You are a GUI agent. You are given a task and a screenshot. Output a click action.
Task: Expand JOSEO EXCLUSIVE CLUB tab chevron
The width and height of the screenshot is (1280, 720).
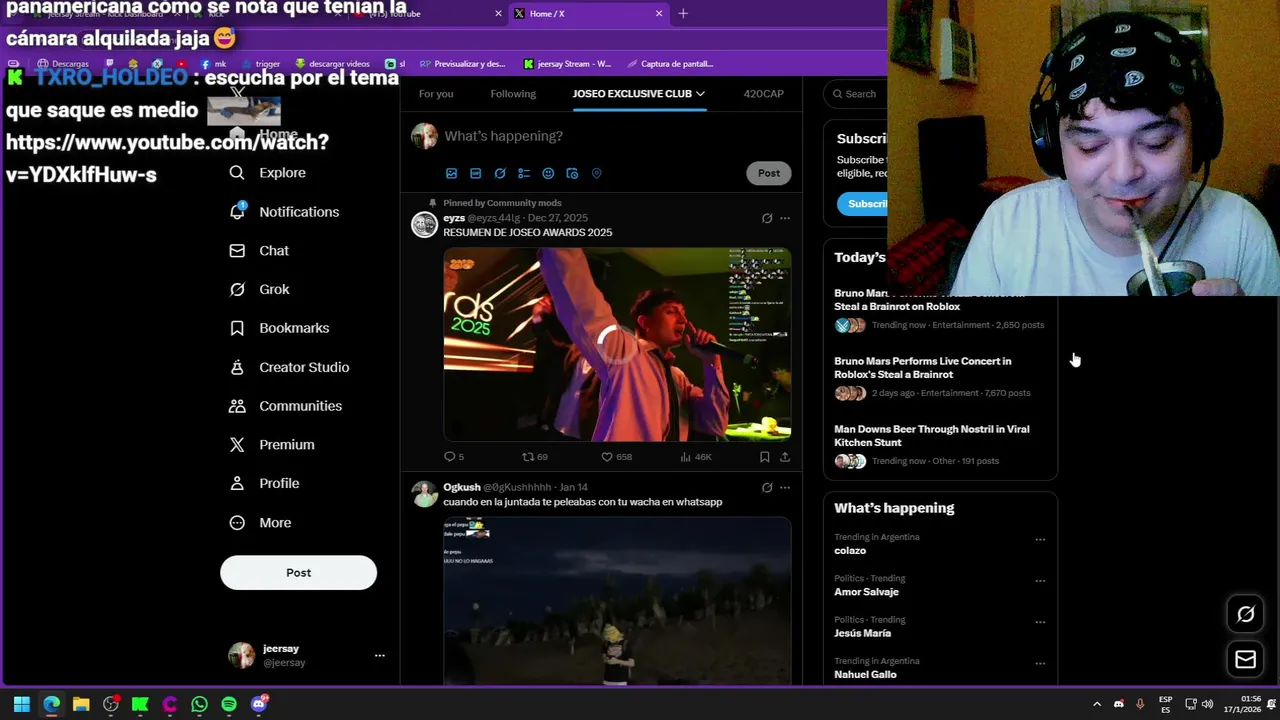700,94
